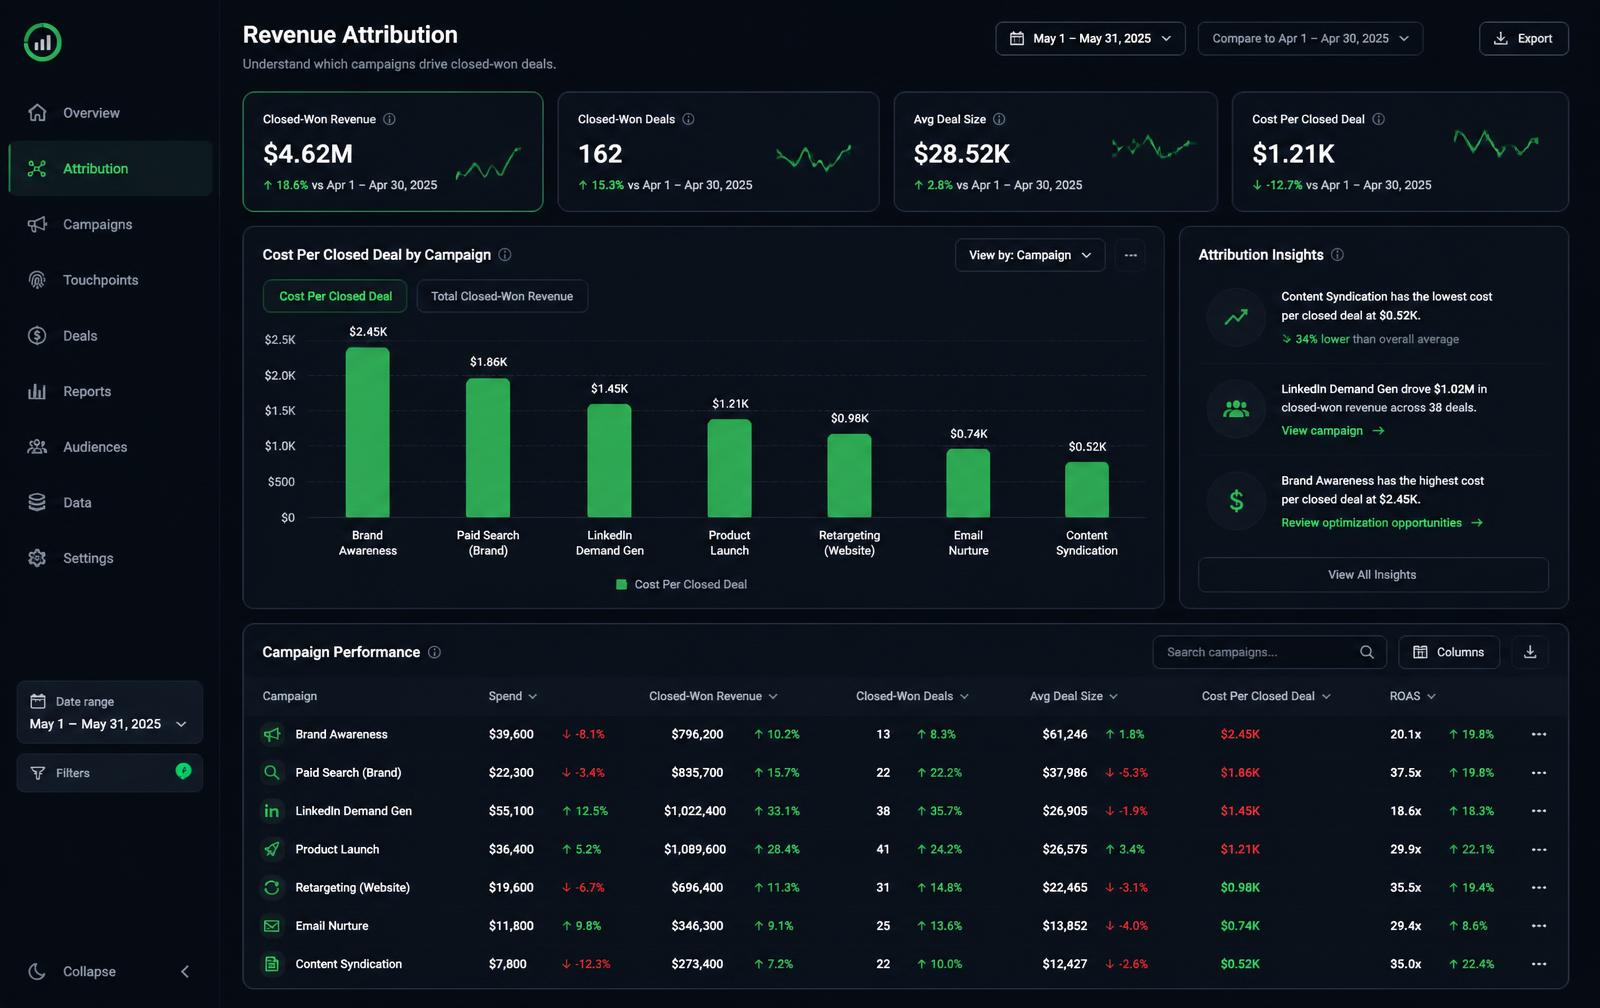
Task: Click the Search campaigns input field
Action: (x=1269, y=652)
